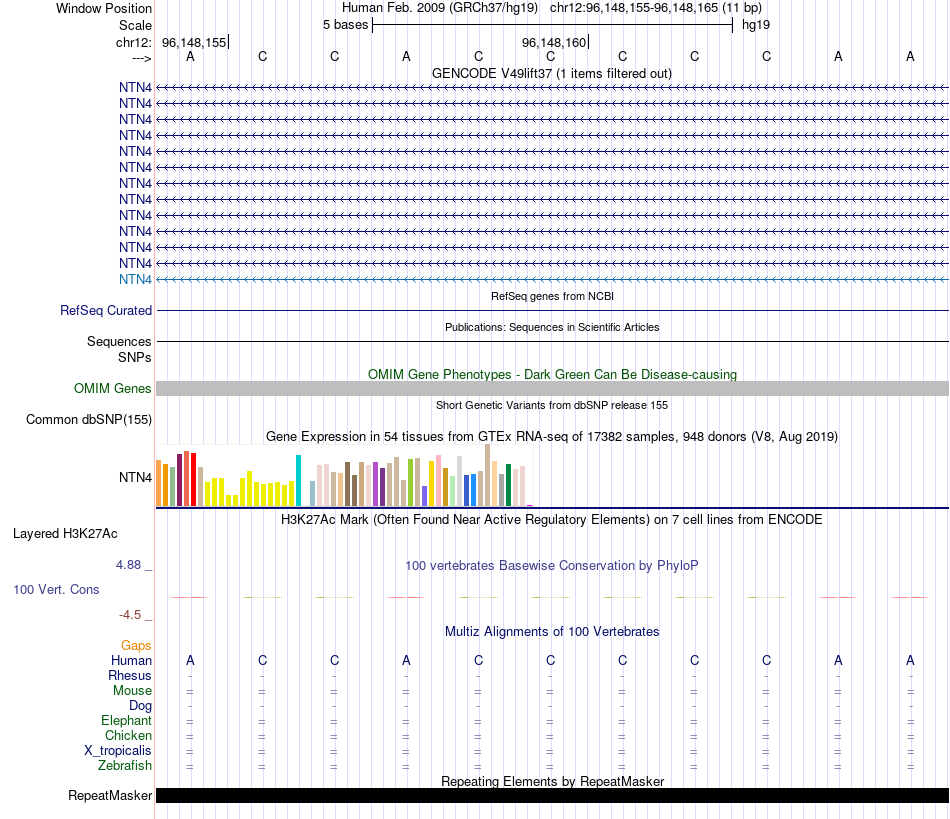This screenshot has width=950, height=819.
Task: Click the Chicken alignment row label
Action: 128,735
